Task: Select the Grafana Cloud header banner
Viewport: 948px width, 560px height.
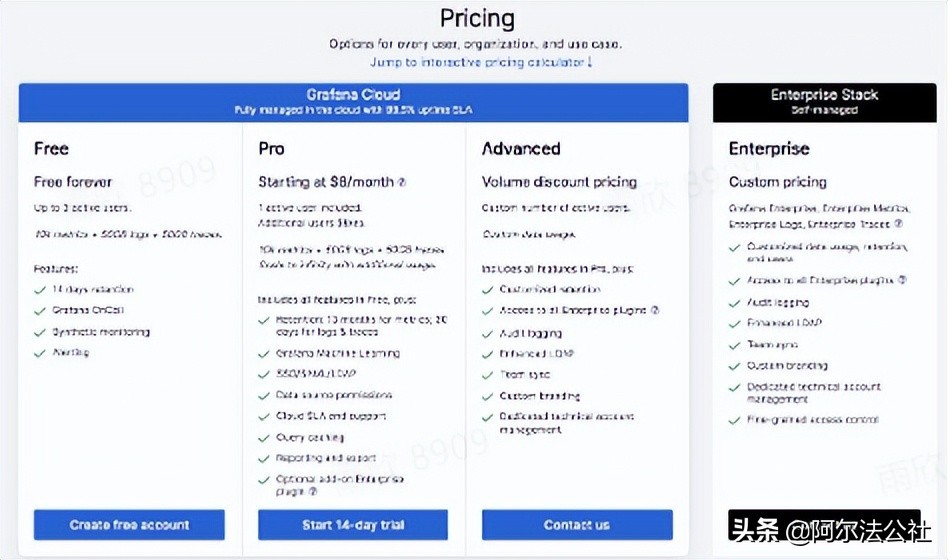Action: [353, 101]
